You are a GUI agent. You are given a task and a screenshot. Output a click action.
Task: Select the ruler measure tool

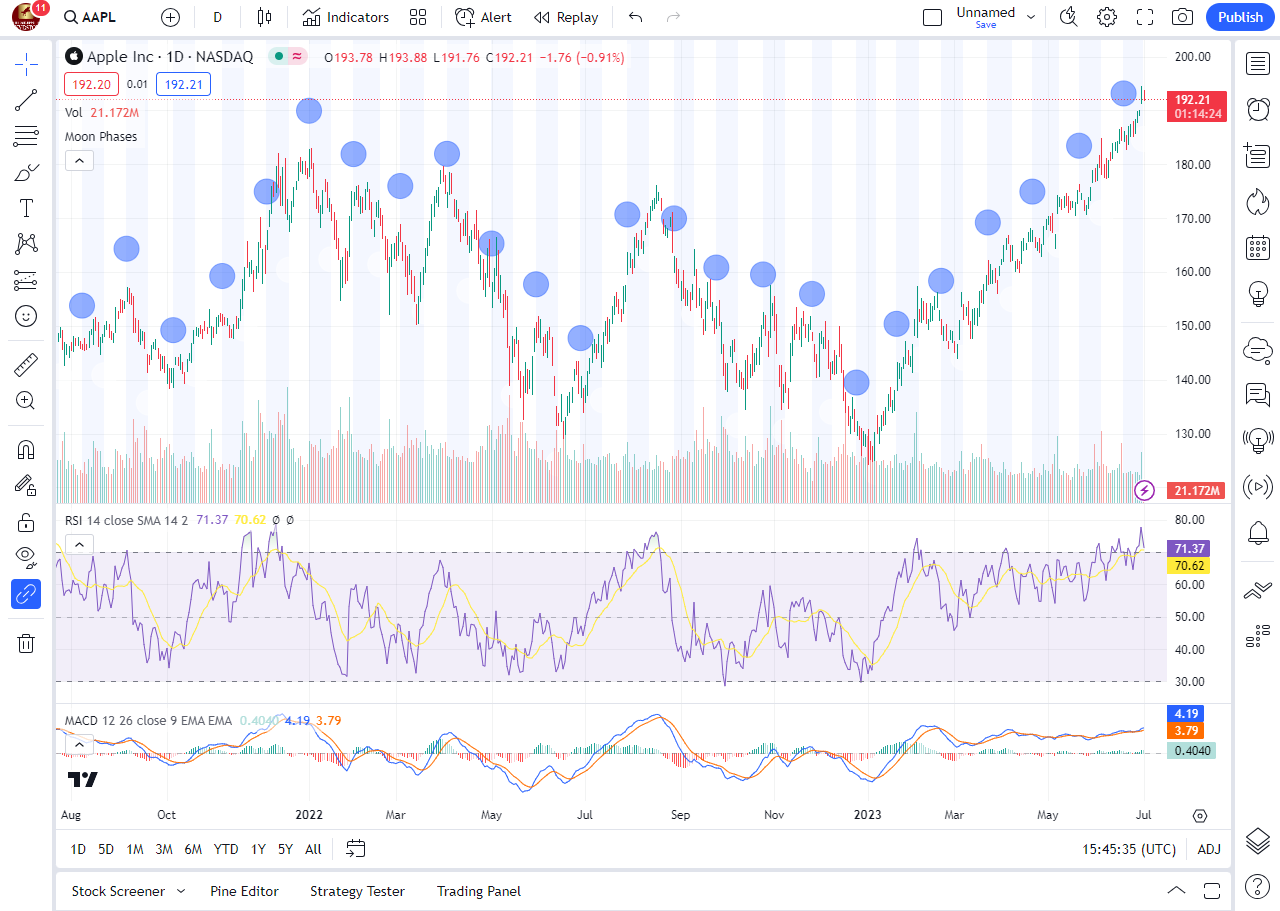coord(26,364)
